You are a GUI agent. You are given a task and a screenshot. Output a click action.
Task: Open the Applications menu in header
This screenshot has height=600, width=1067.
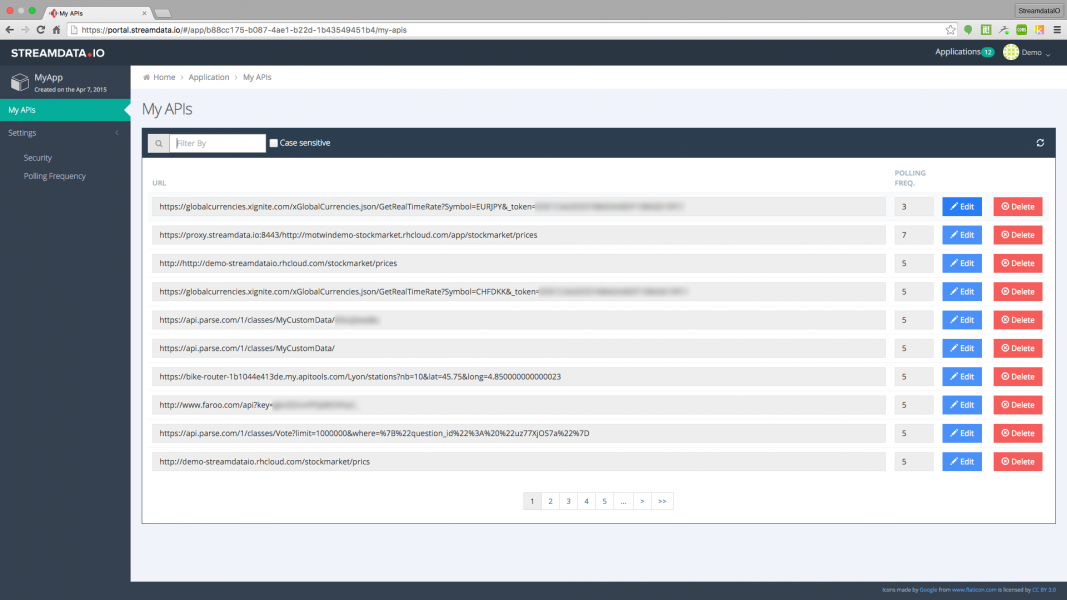coord(964,52)
